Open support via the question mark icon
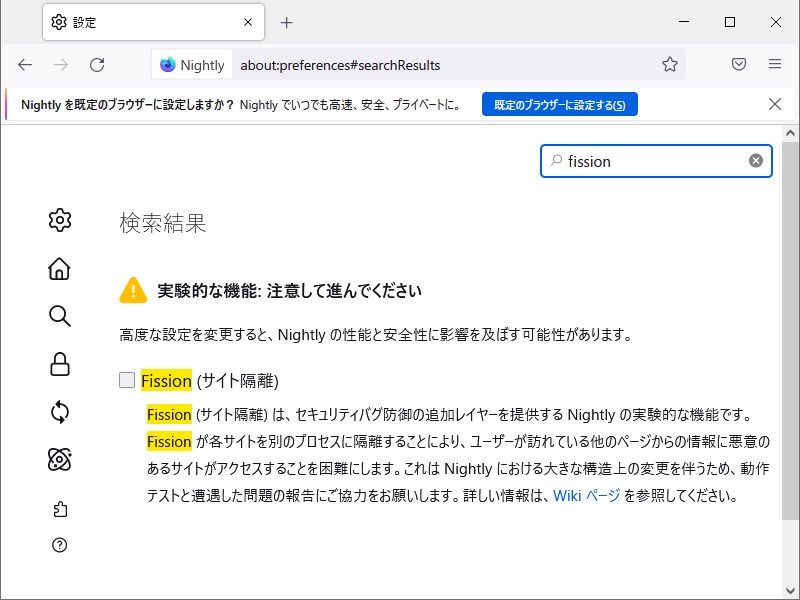This screenshot has width=800, height=600. (x=60, y=545)
